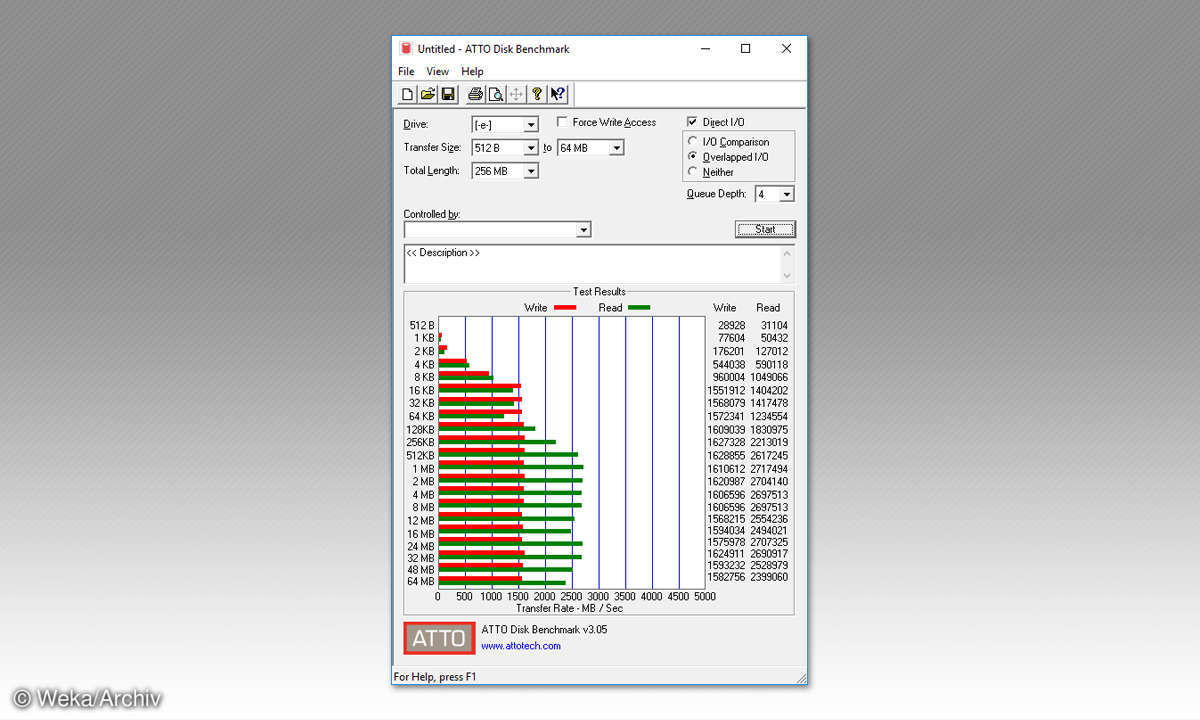This screenshot has height=720, width=1200.
Task: Click the ATTO logo at bottom
Action: 439,638
